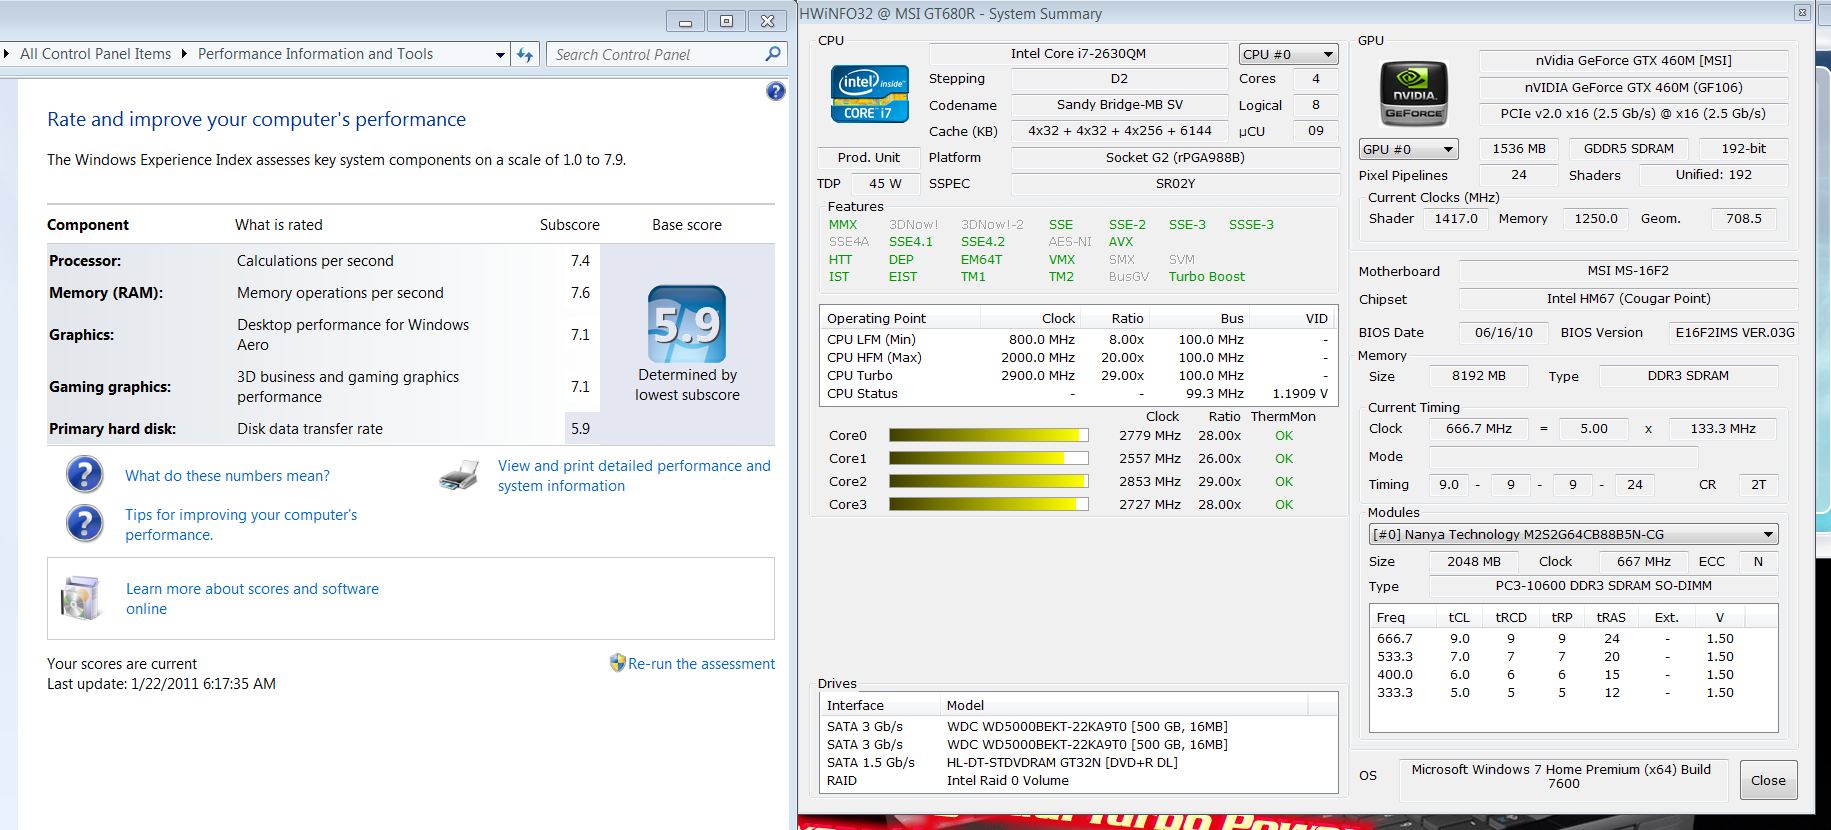Click the 'MSI MS-16F2' motherboard field
Viewport: 1831px width, 830px height.
pyautogui.click(x=1628, y=271)
